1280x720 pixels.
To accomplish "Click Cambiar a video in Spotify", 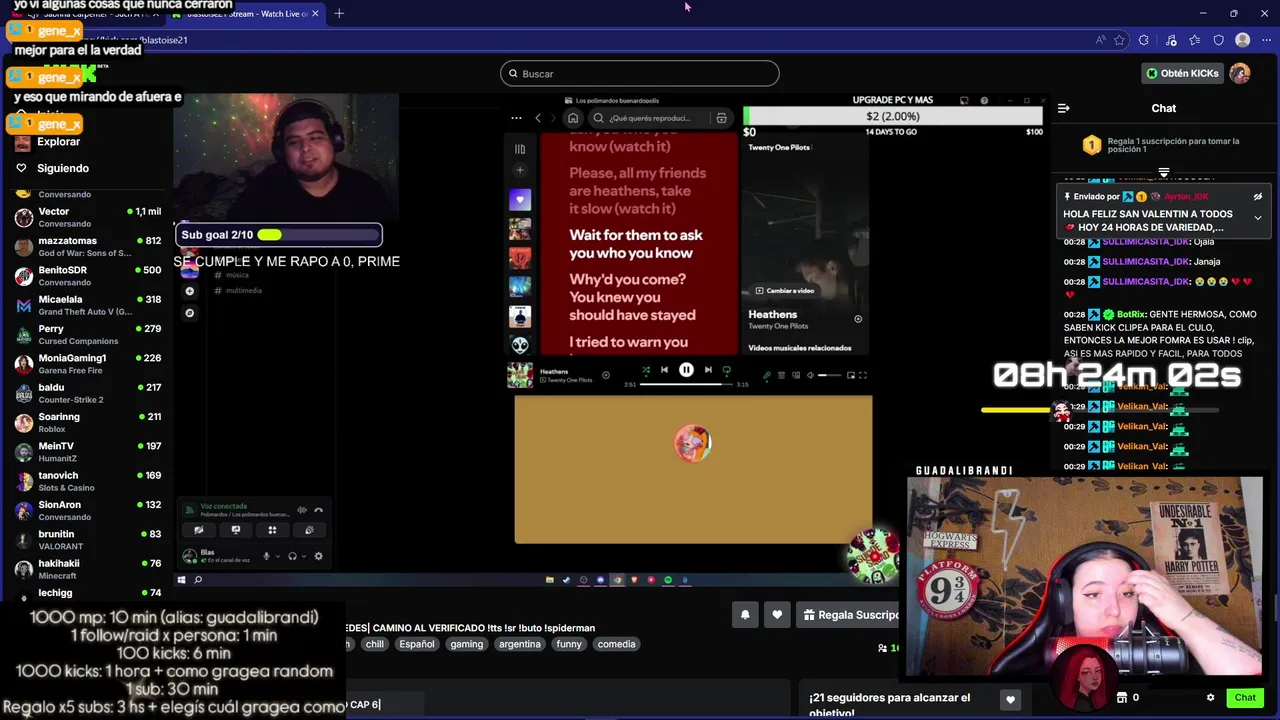I will click(785, 290).
